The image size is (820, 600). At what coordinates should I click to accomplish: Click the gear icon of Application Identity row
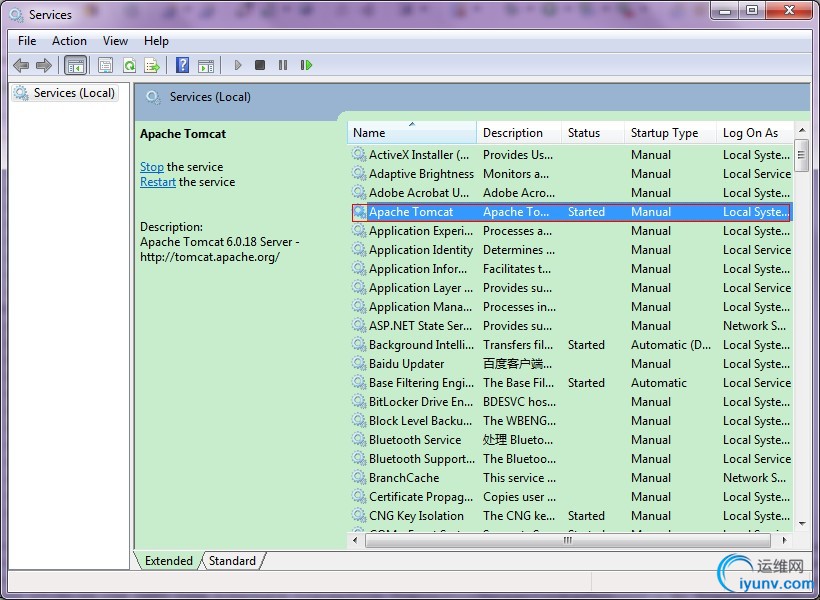359,250
